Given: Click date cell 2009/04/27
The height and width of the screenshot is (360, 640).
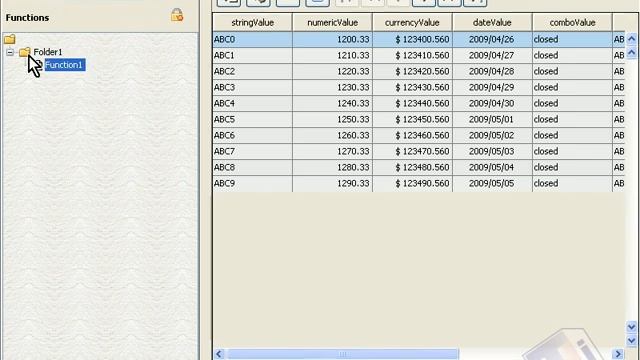Looking at the screenshot, I should click(x=492, y=56).
